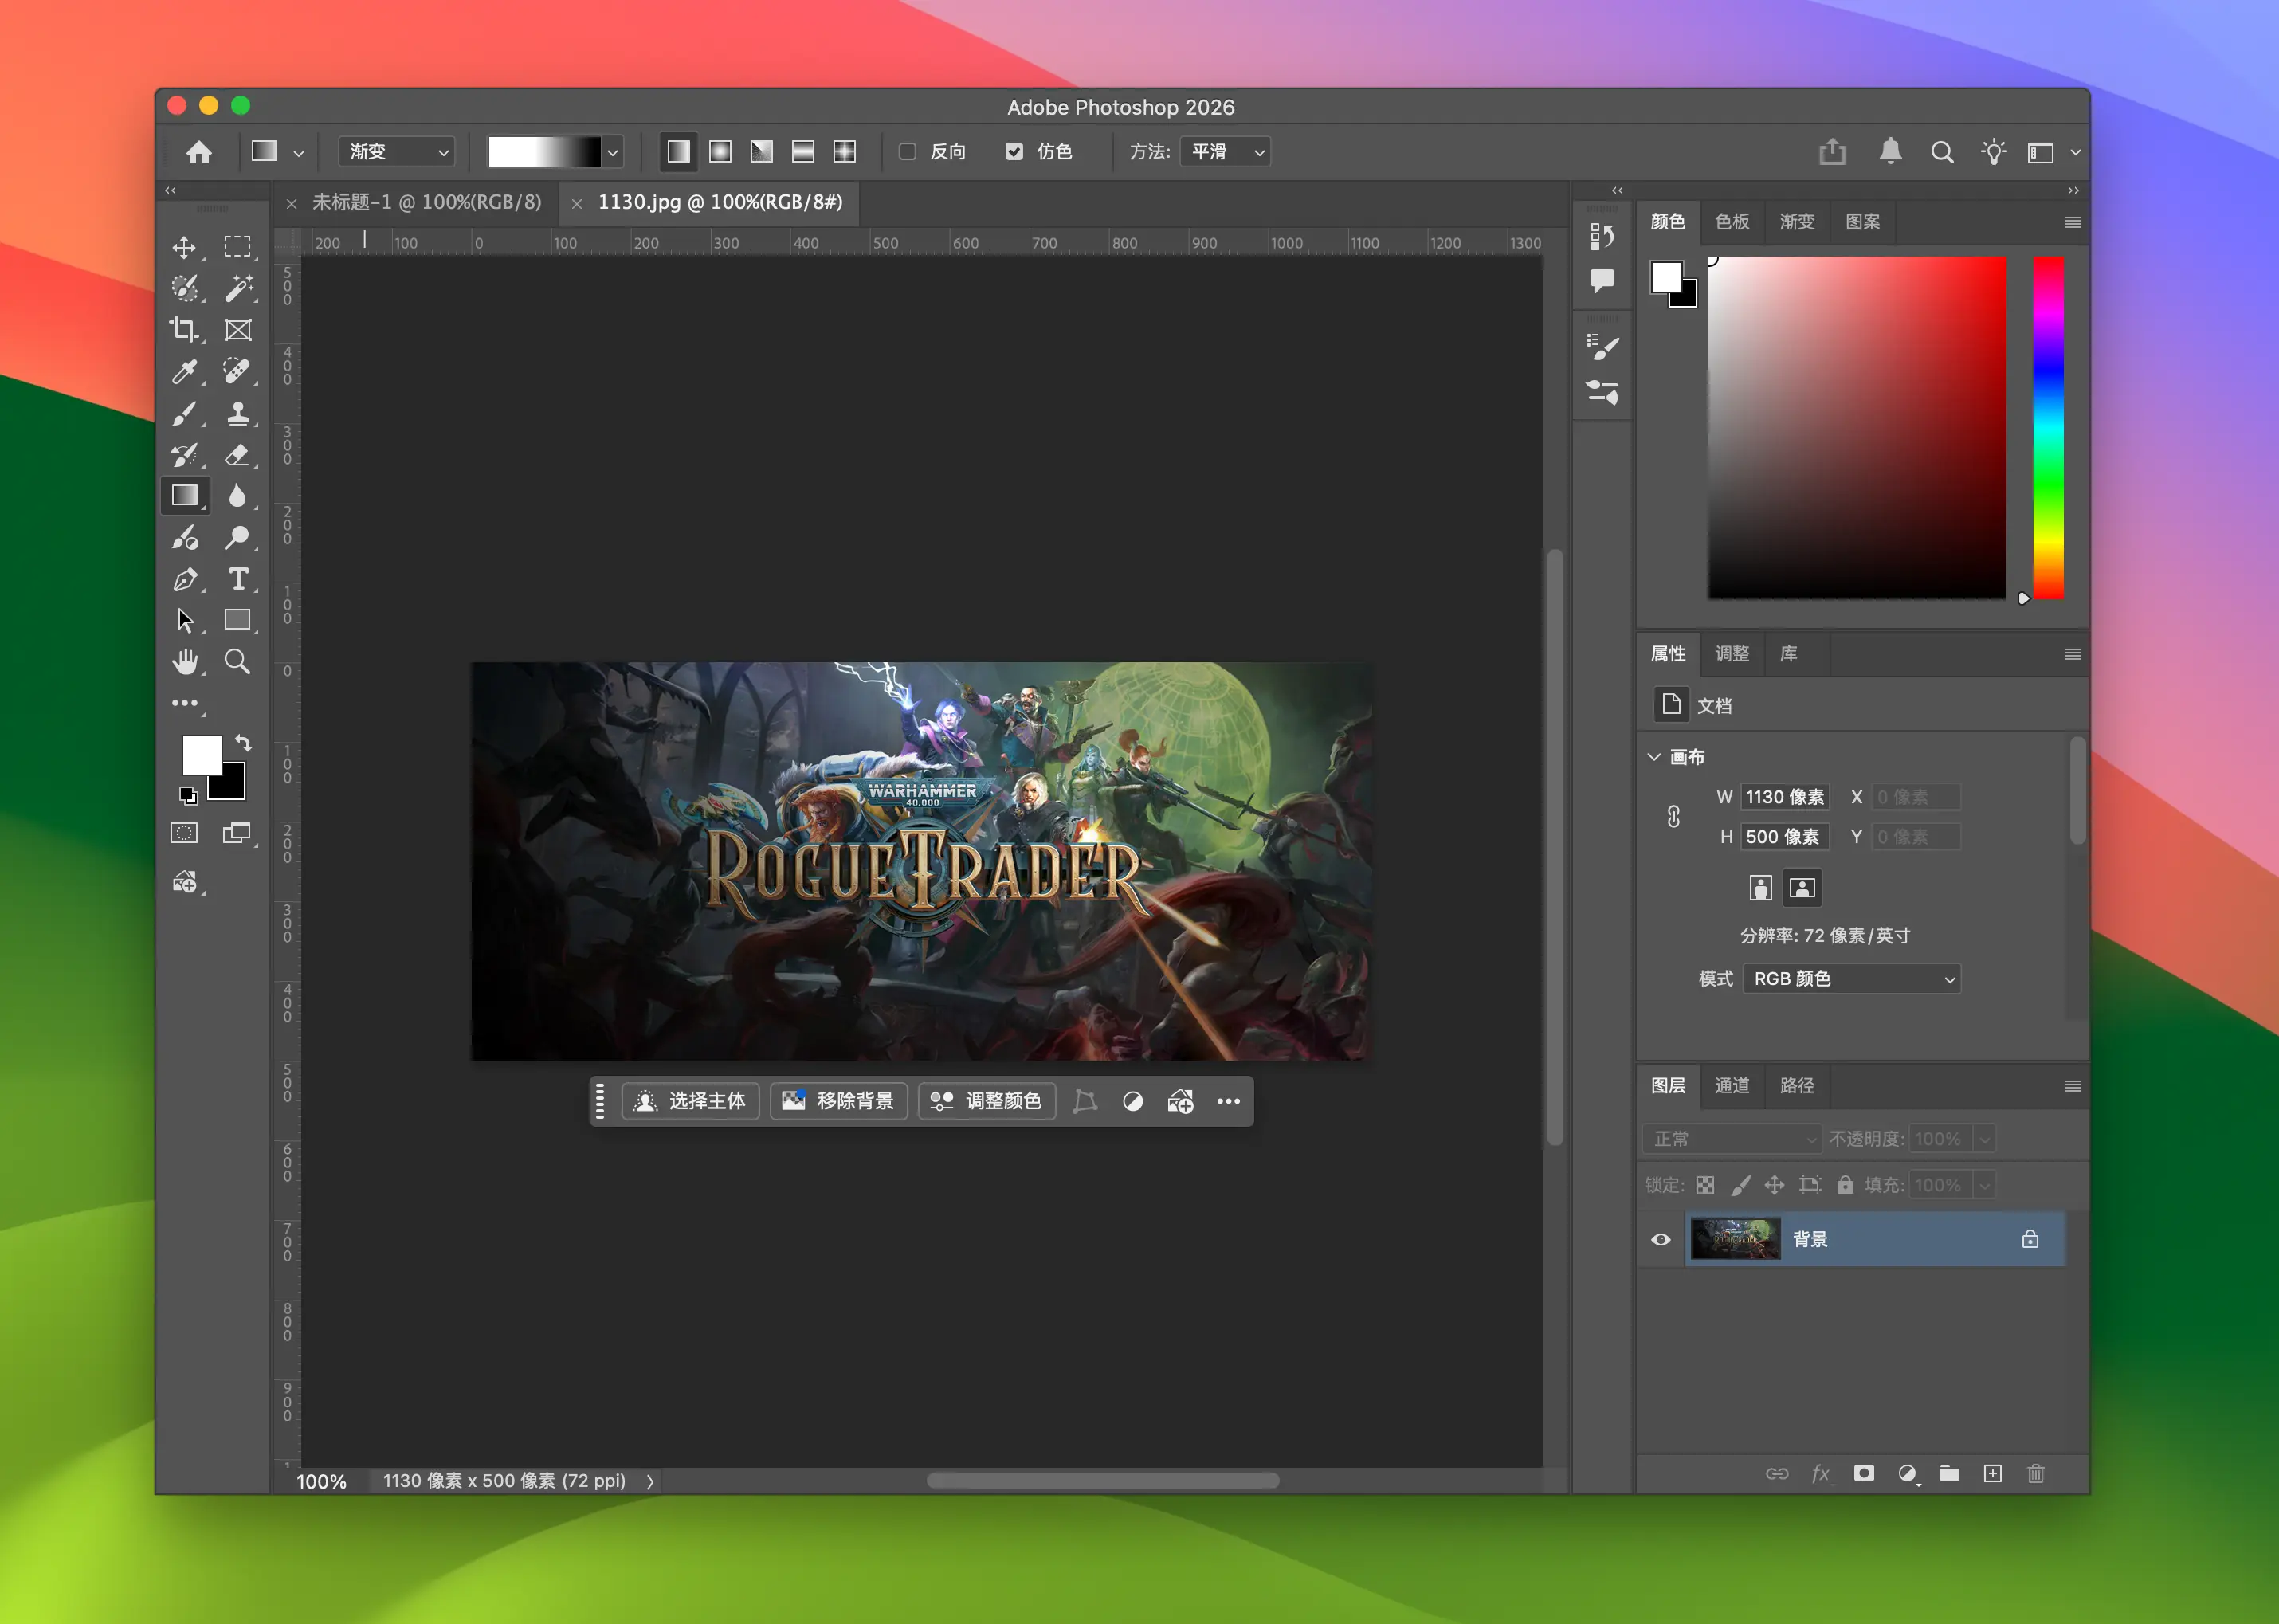Image resolution: width=2279 pixels, height=1624 pixels.
Task: Select the Zoom tool in toolbar
Action: click(x=237, y=661)
